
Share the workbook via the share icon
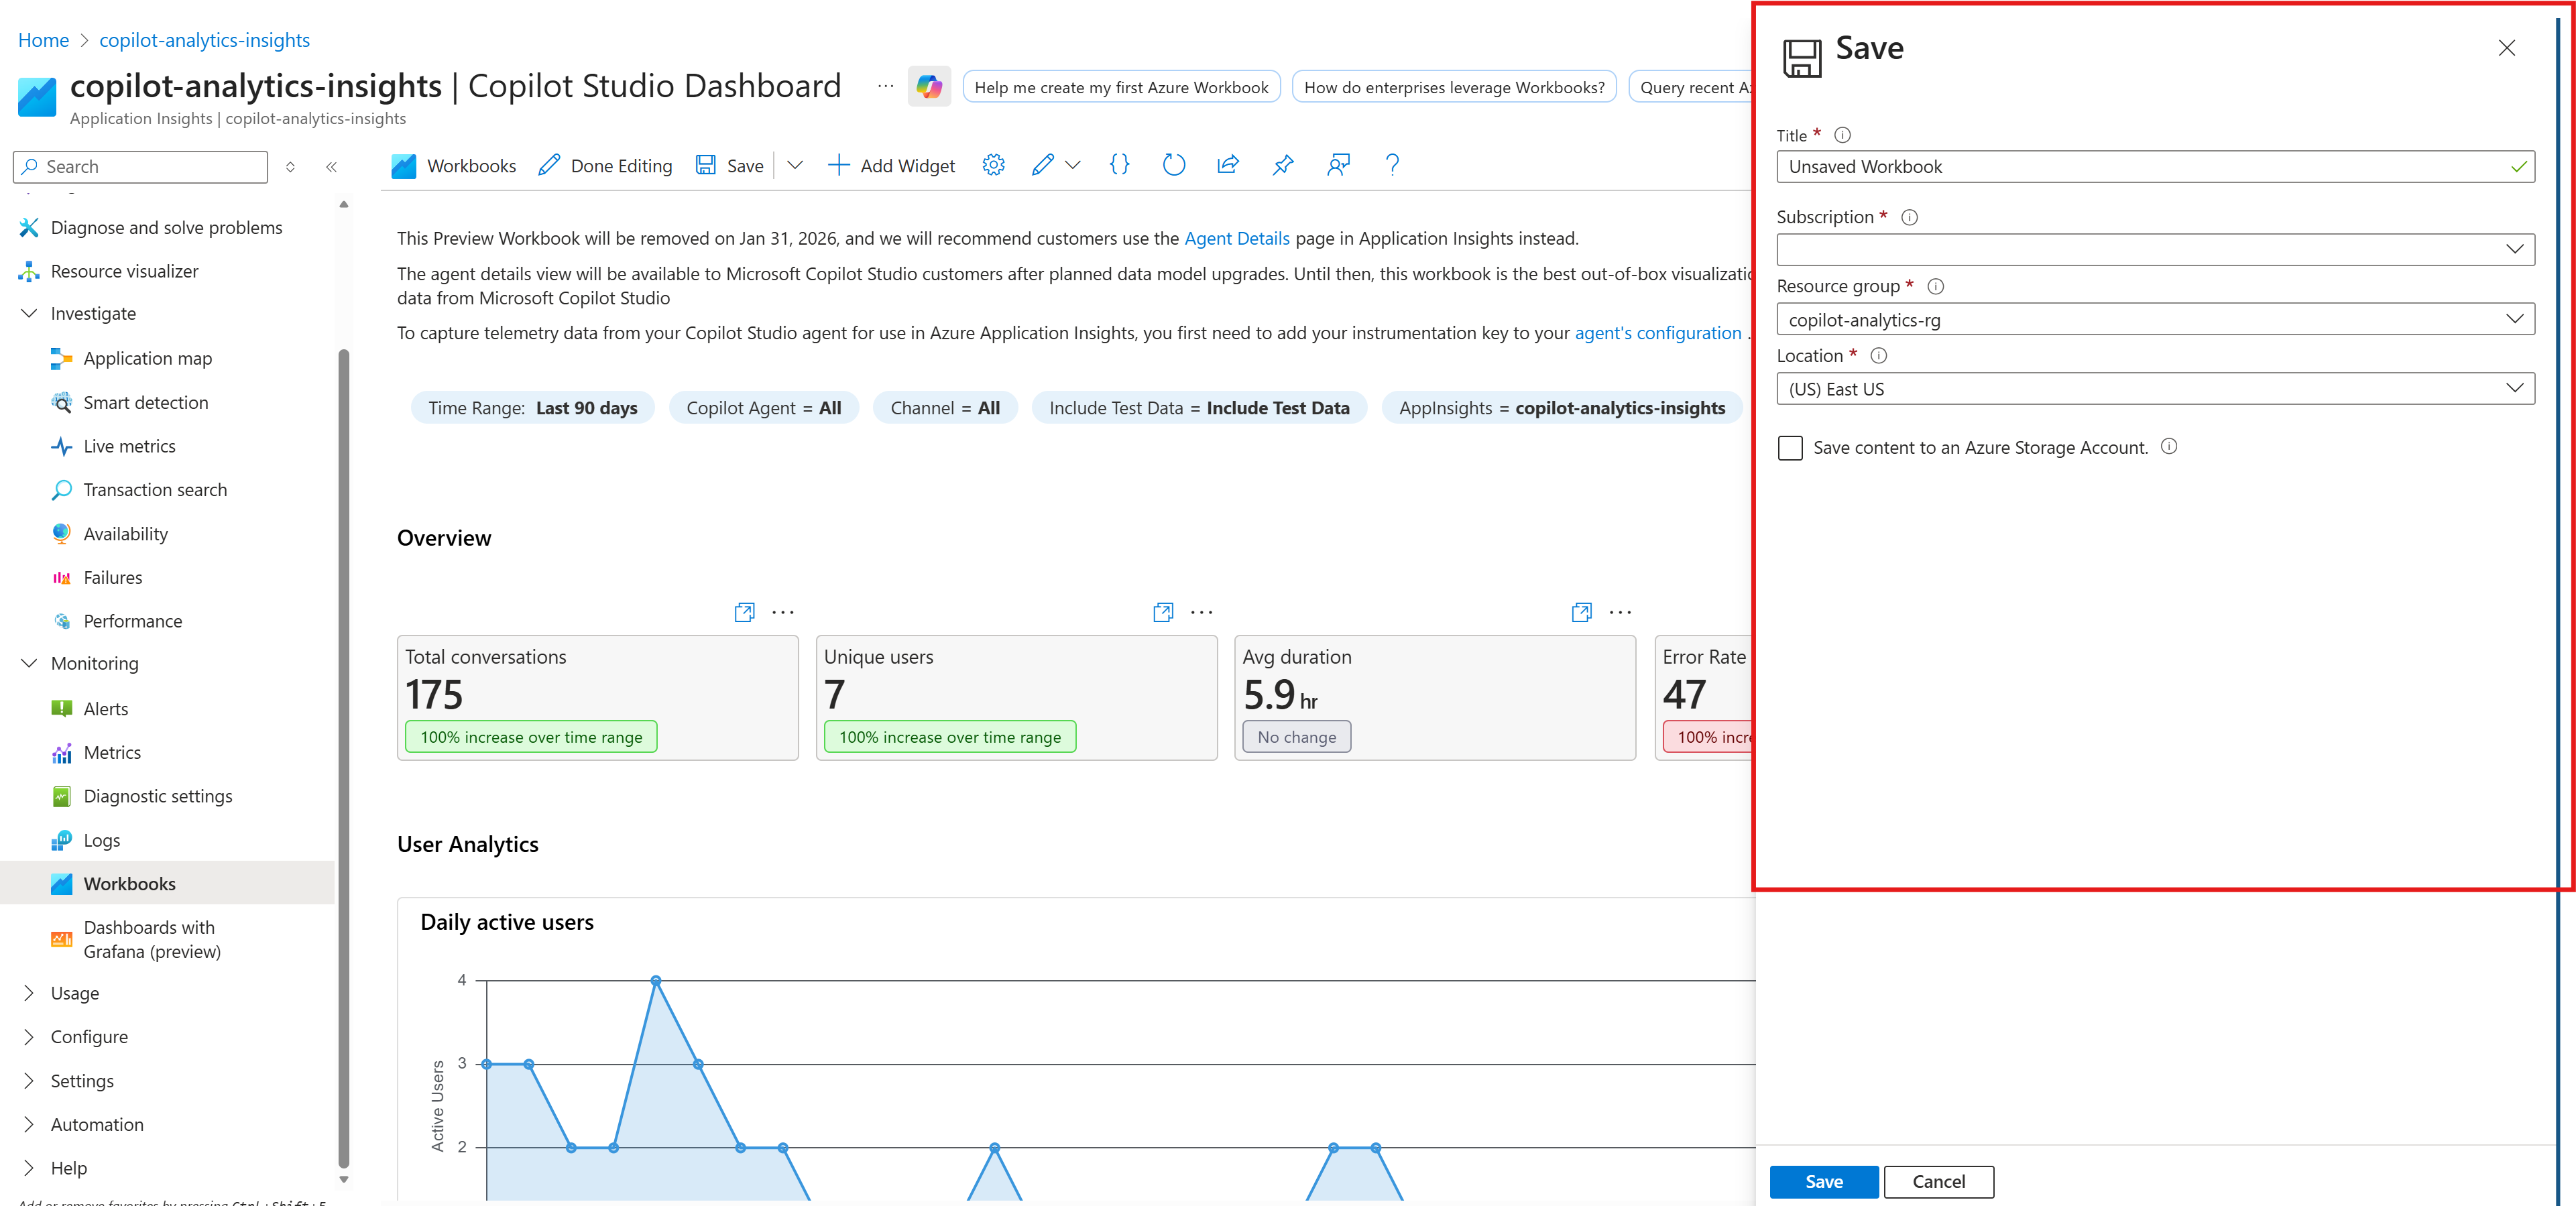pos(1228,165)
